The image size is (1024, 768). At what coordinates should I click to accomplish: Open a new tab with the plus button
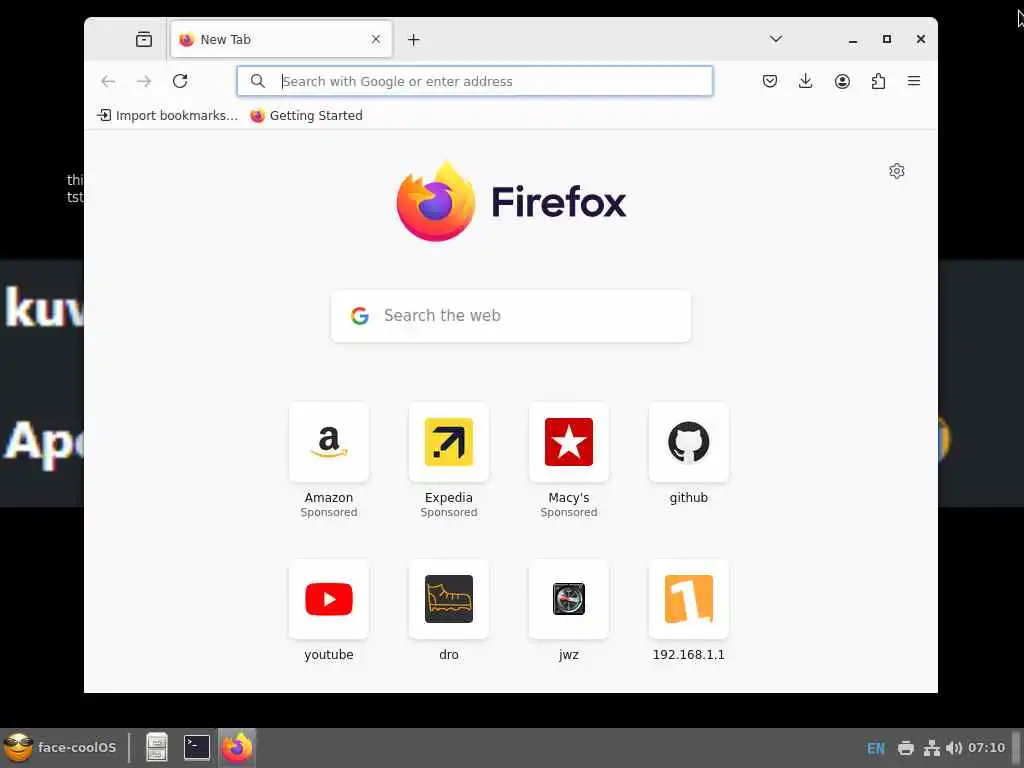(413, 40)
